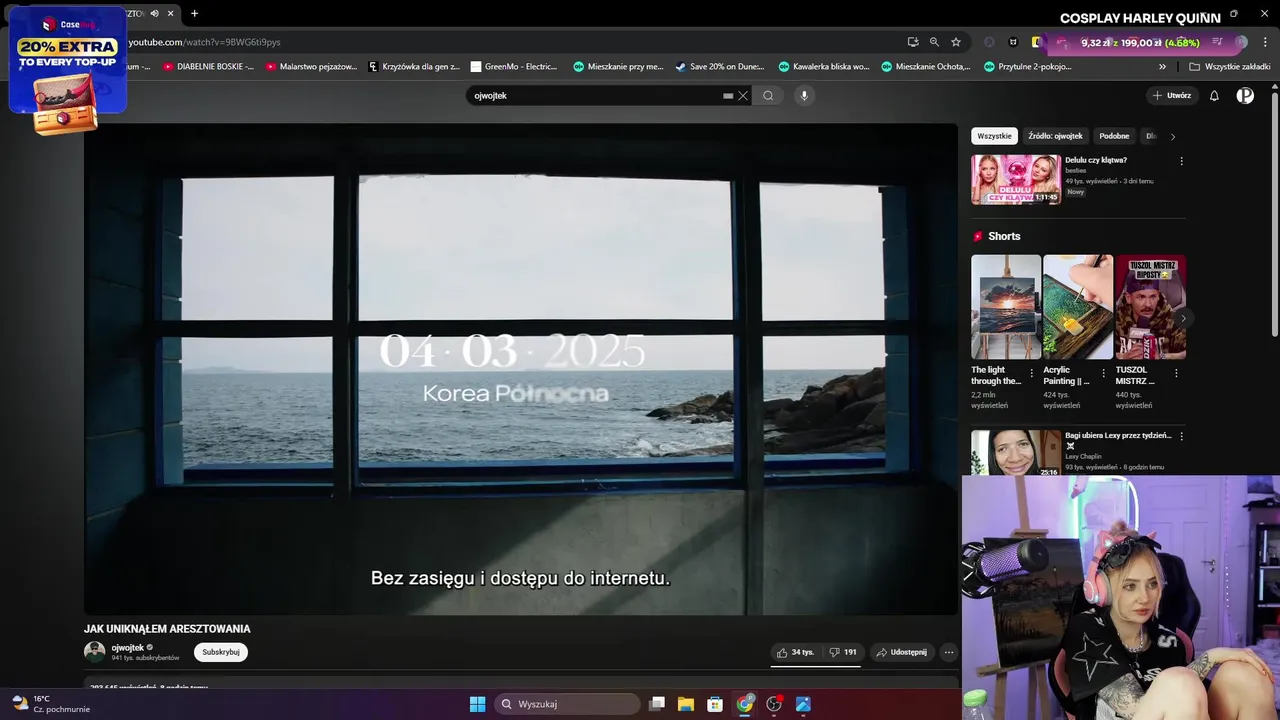Bookmark this page with the star icon
Image resolution: width=1280 pixels, height=720 pixels.
point(956,42)
